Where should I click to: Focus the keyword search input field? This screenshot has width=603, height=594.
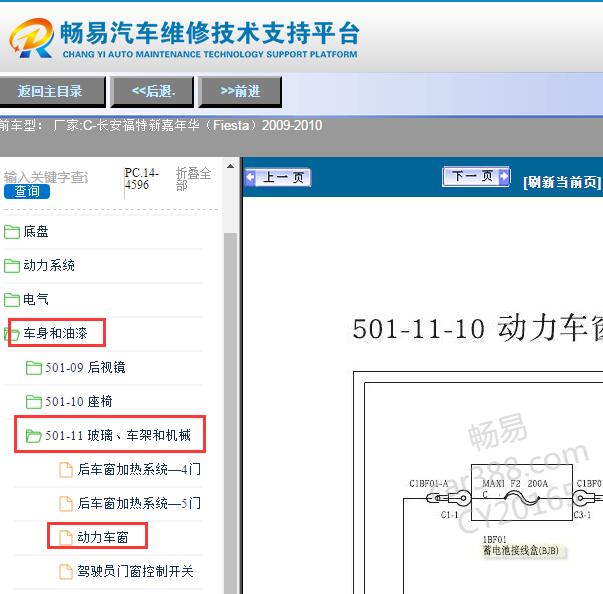tap(46, 177)
